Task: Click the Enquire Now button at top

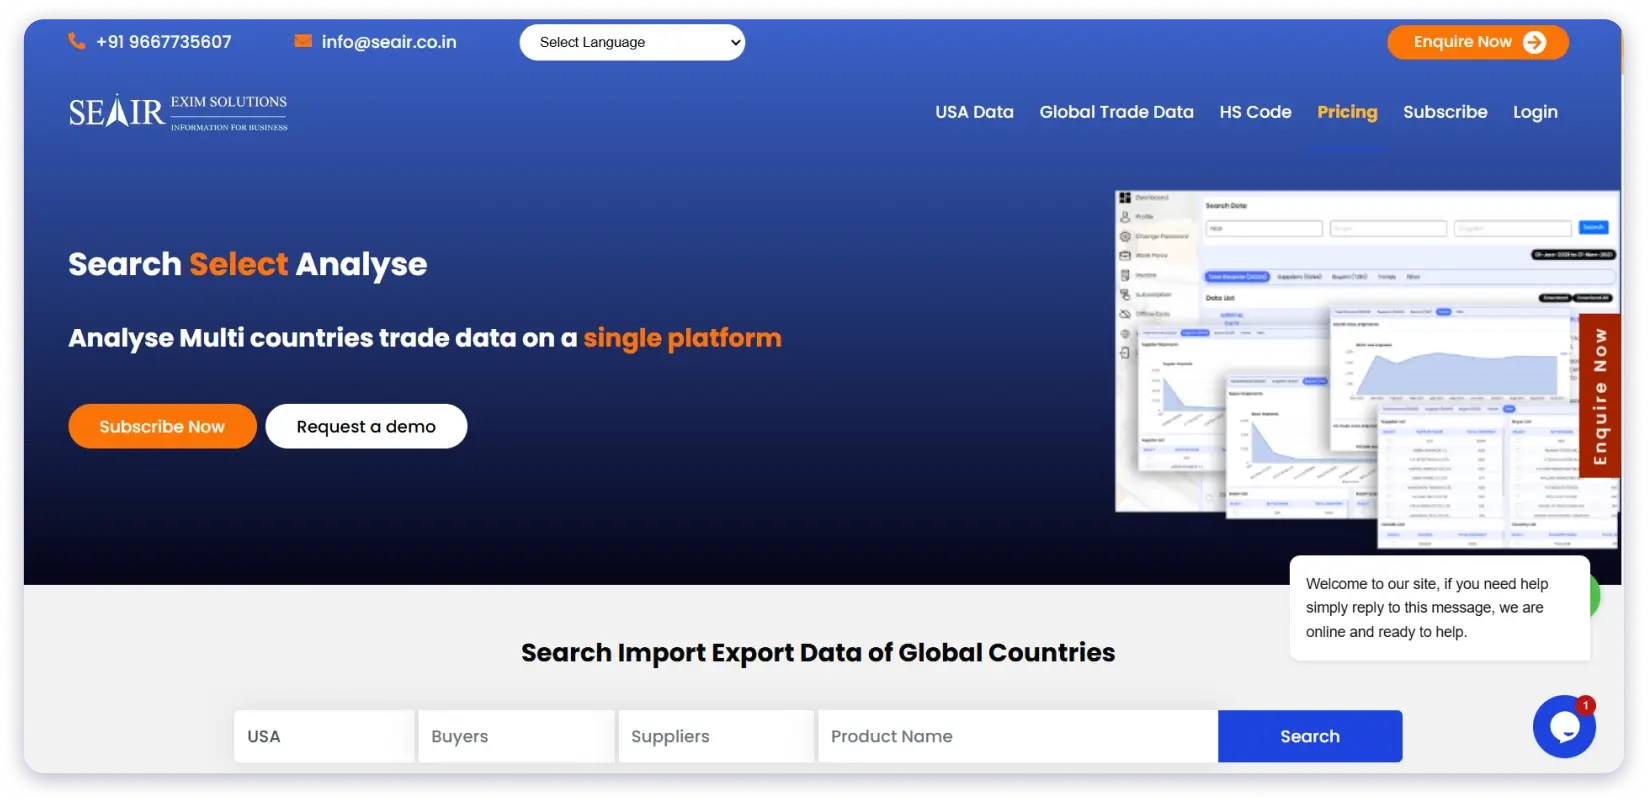Action: coord(1478,42)
